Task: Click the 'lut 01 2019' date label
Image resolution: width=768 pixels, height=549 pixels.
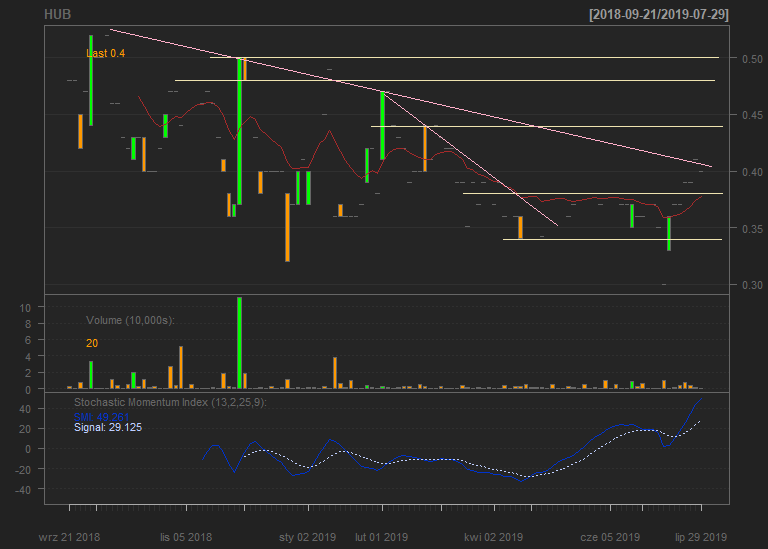Action: 382,537
